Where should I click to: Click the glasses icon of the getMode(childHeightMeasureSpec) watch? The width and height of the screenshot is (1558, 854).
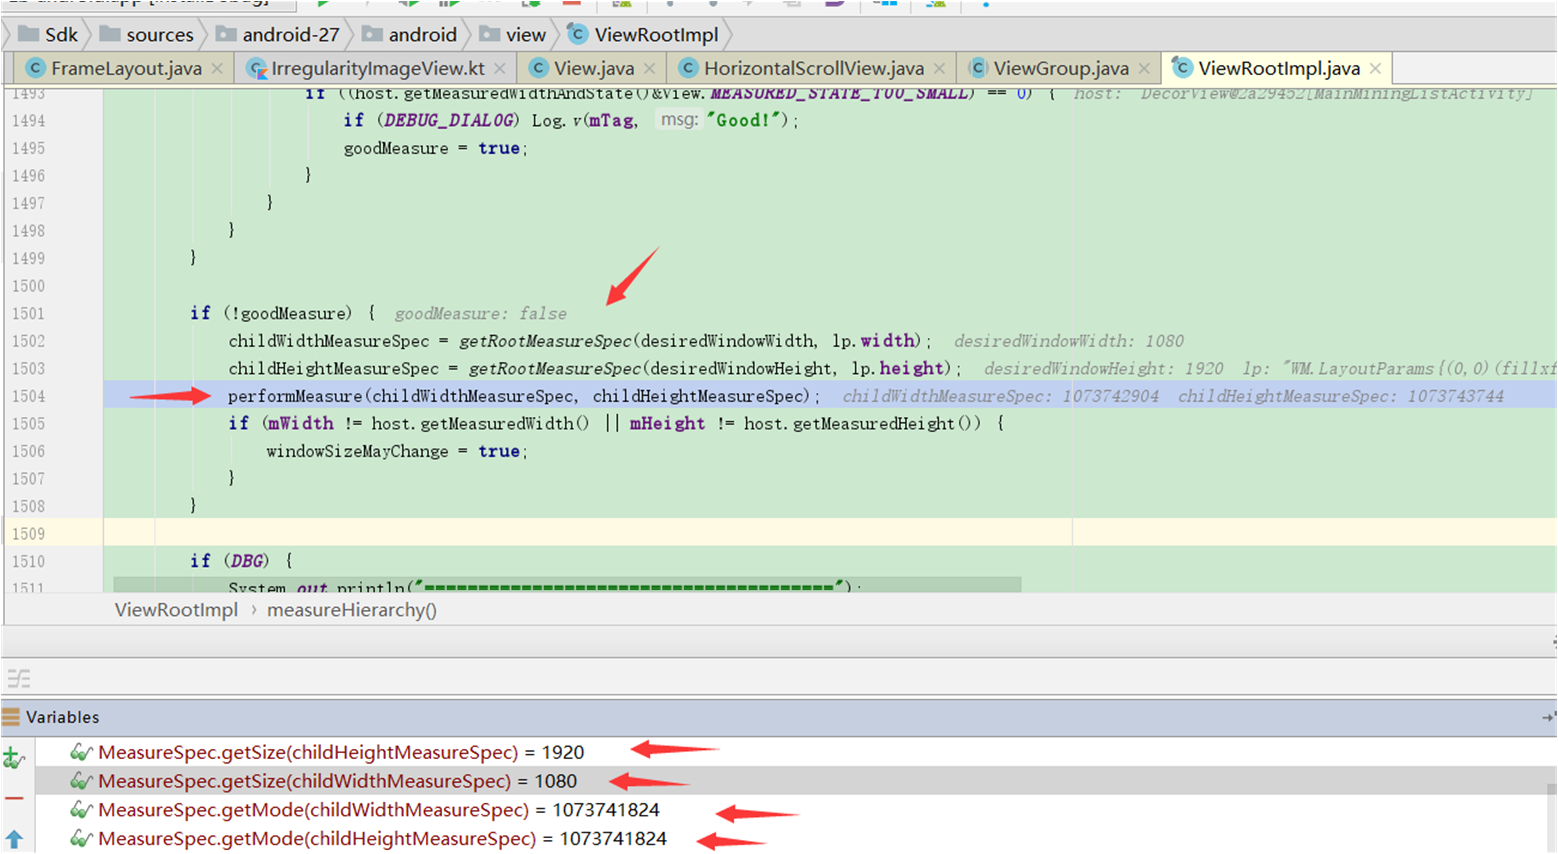click(81, 839)
